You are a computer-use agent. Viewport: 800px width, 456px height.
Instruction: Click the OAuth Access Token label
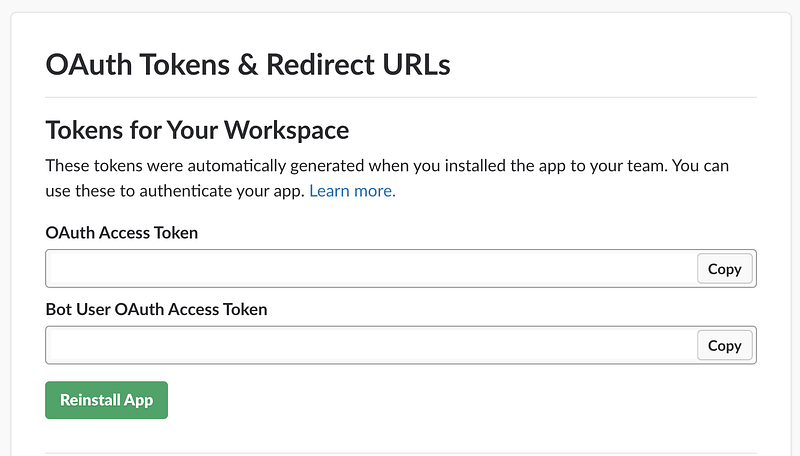(x=121, y=233)
